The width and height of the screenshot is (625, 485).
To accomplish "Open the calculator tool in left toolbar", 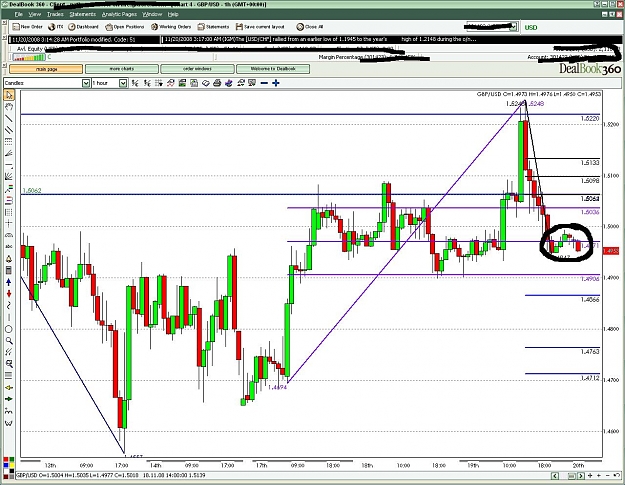I will (9, 271).
